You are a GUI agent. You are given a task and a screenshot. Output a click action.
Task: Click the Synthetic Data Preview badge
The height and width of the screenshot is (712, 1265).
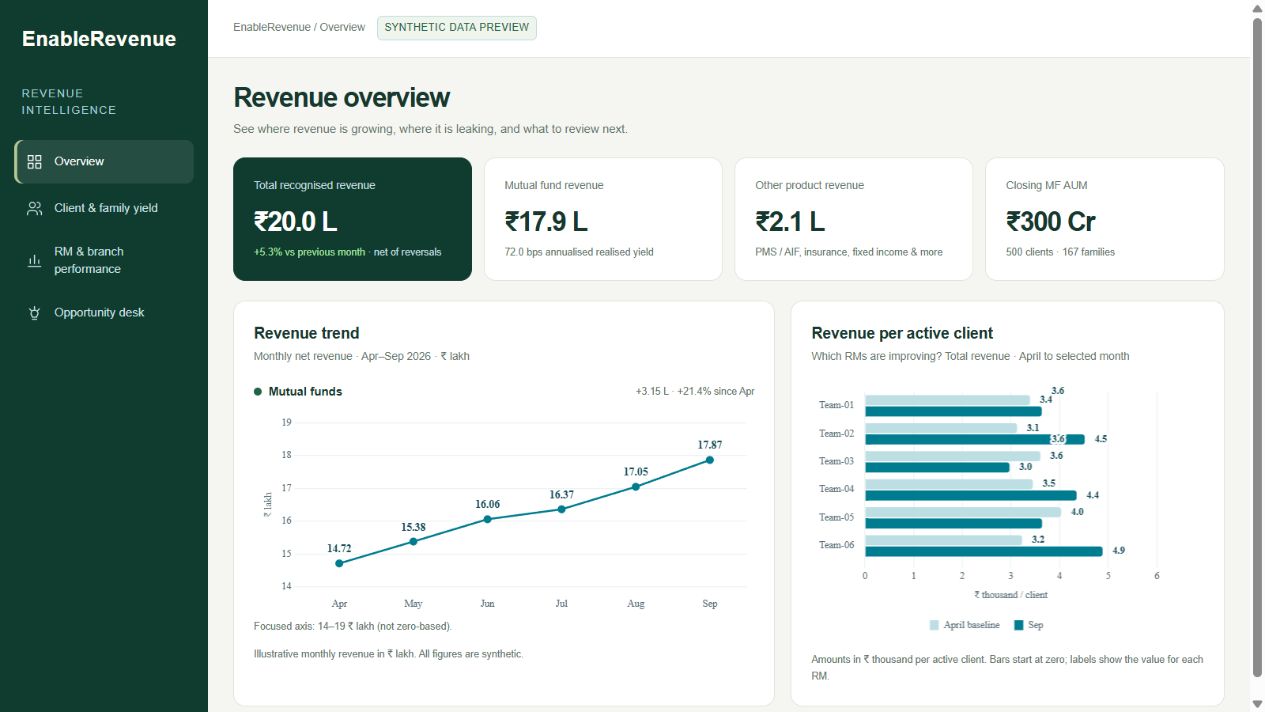(x=456, y=27)
